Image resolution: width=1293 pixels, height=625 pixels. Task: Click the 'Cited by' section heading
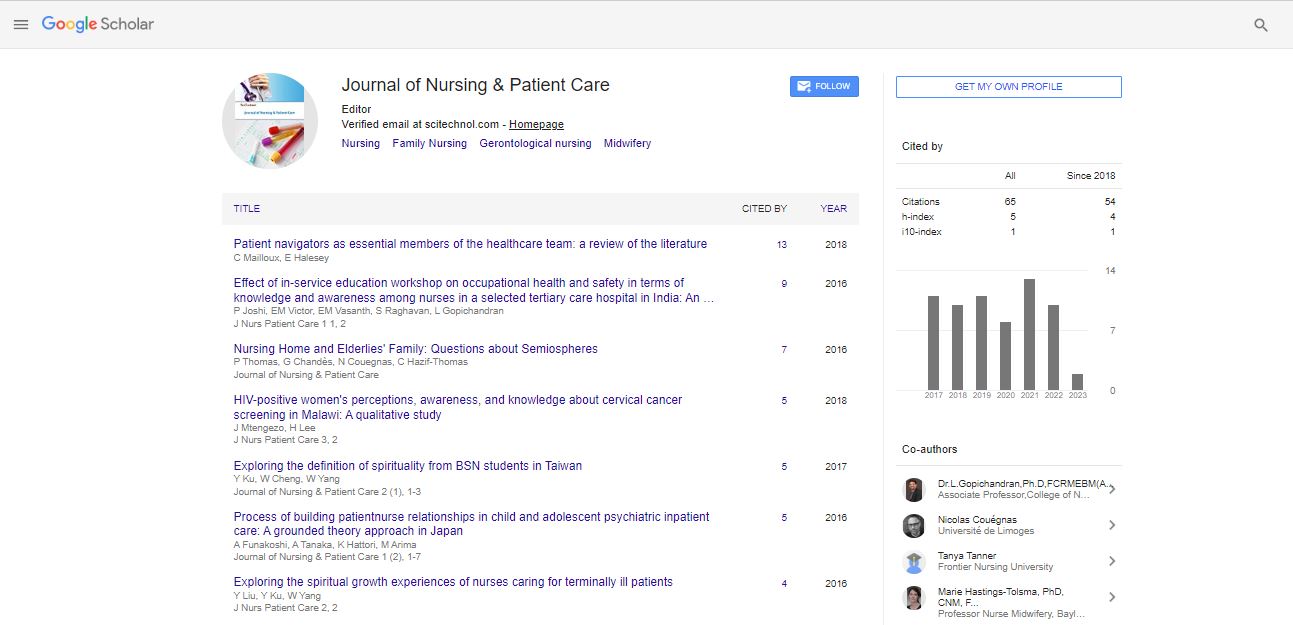tap(922, 147)
